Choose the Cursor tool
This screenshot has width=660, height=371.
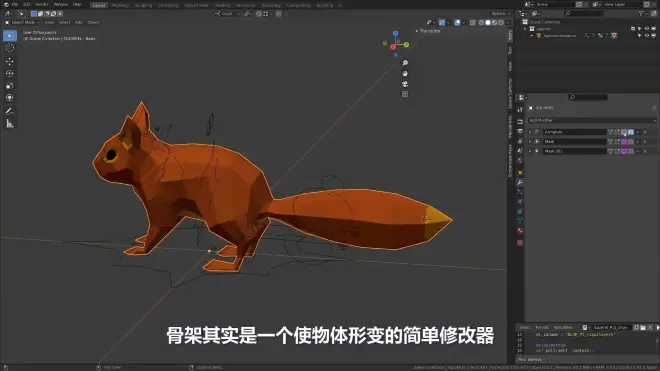click(x=10, y=48)
